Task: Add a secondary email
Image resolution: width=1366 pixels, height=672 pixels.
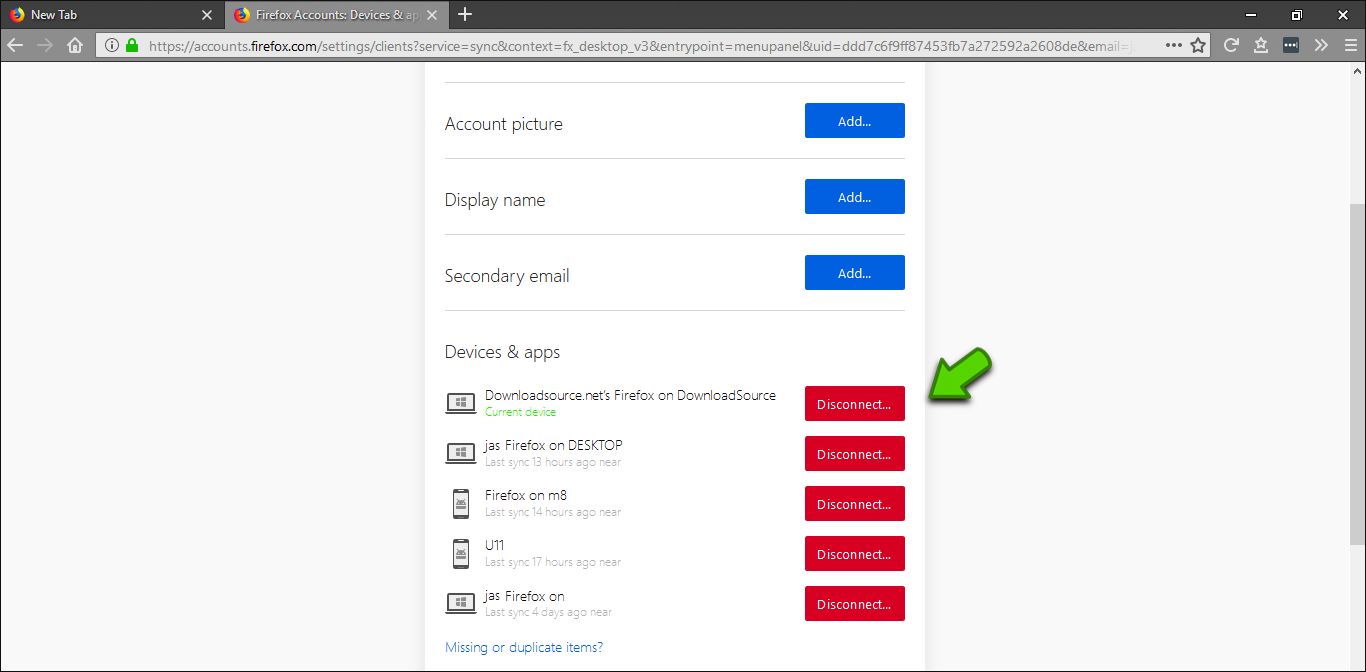Action: pos(855,273)
